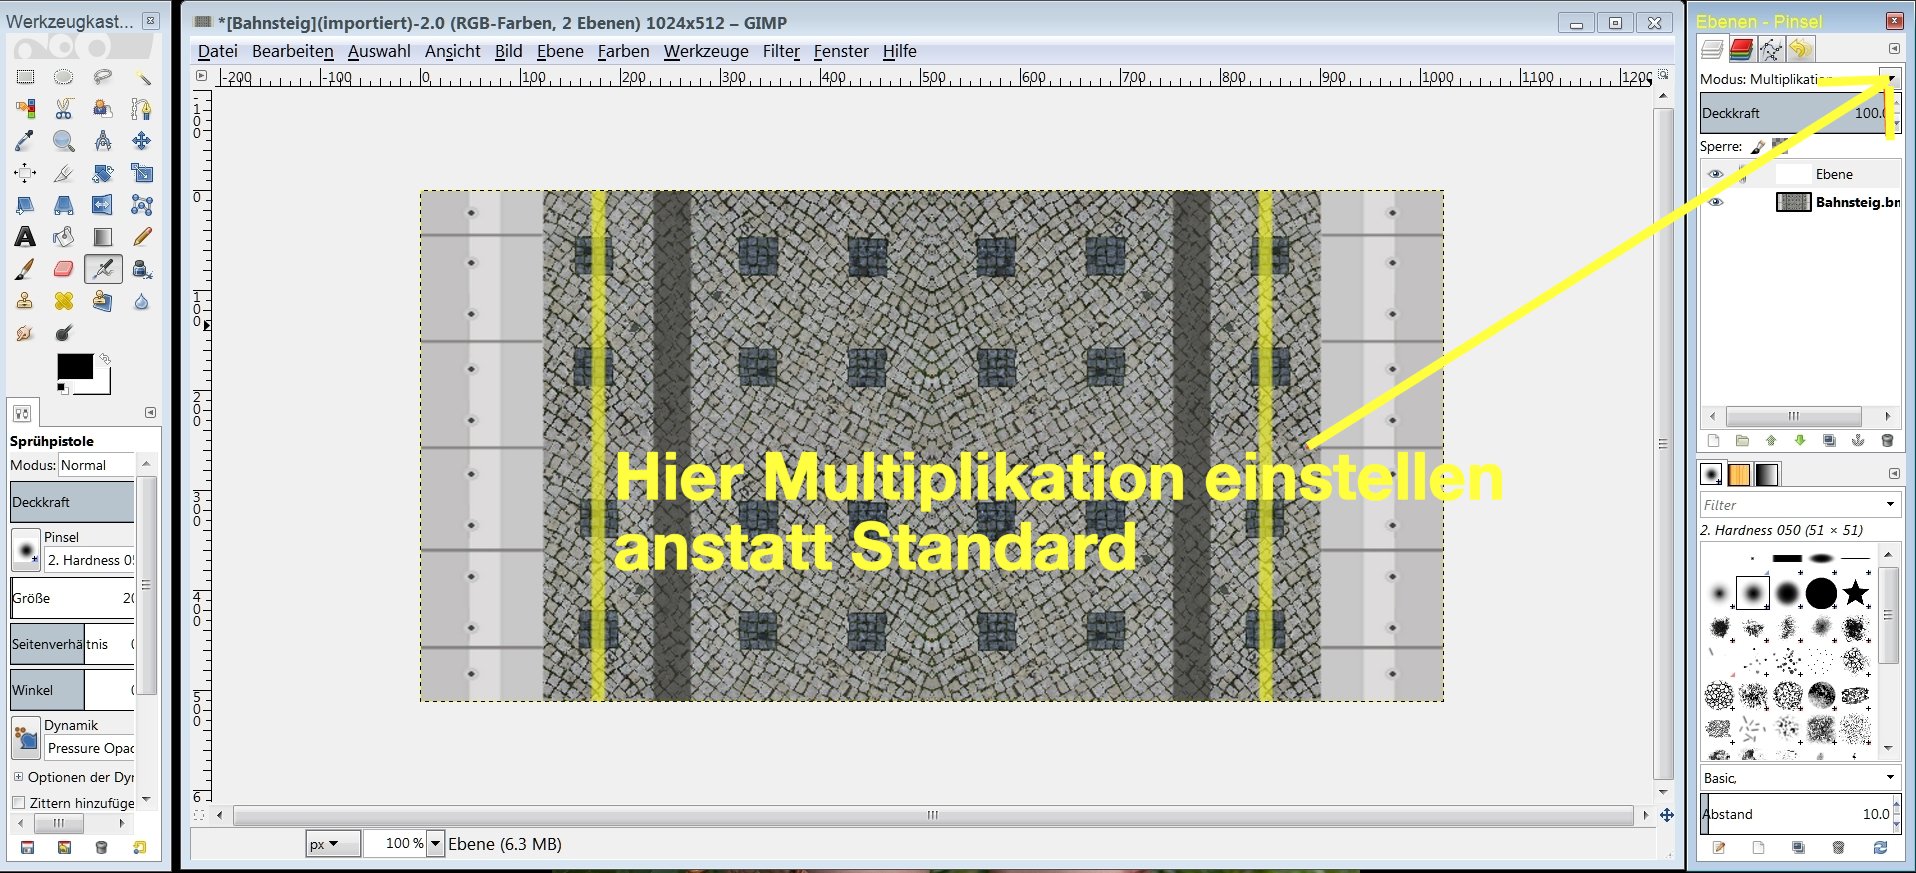
Task: Delete layer with the trash icon
Action: coord(1887,441)
